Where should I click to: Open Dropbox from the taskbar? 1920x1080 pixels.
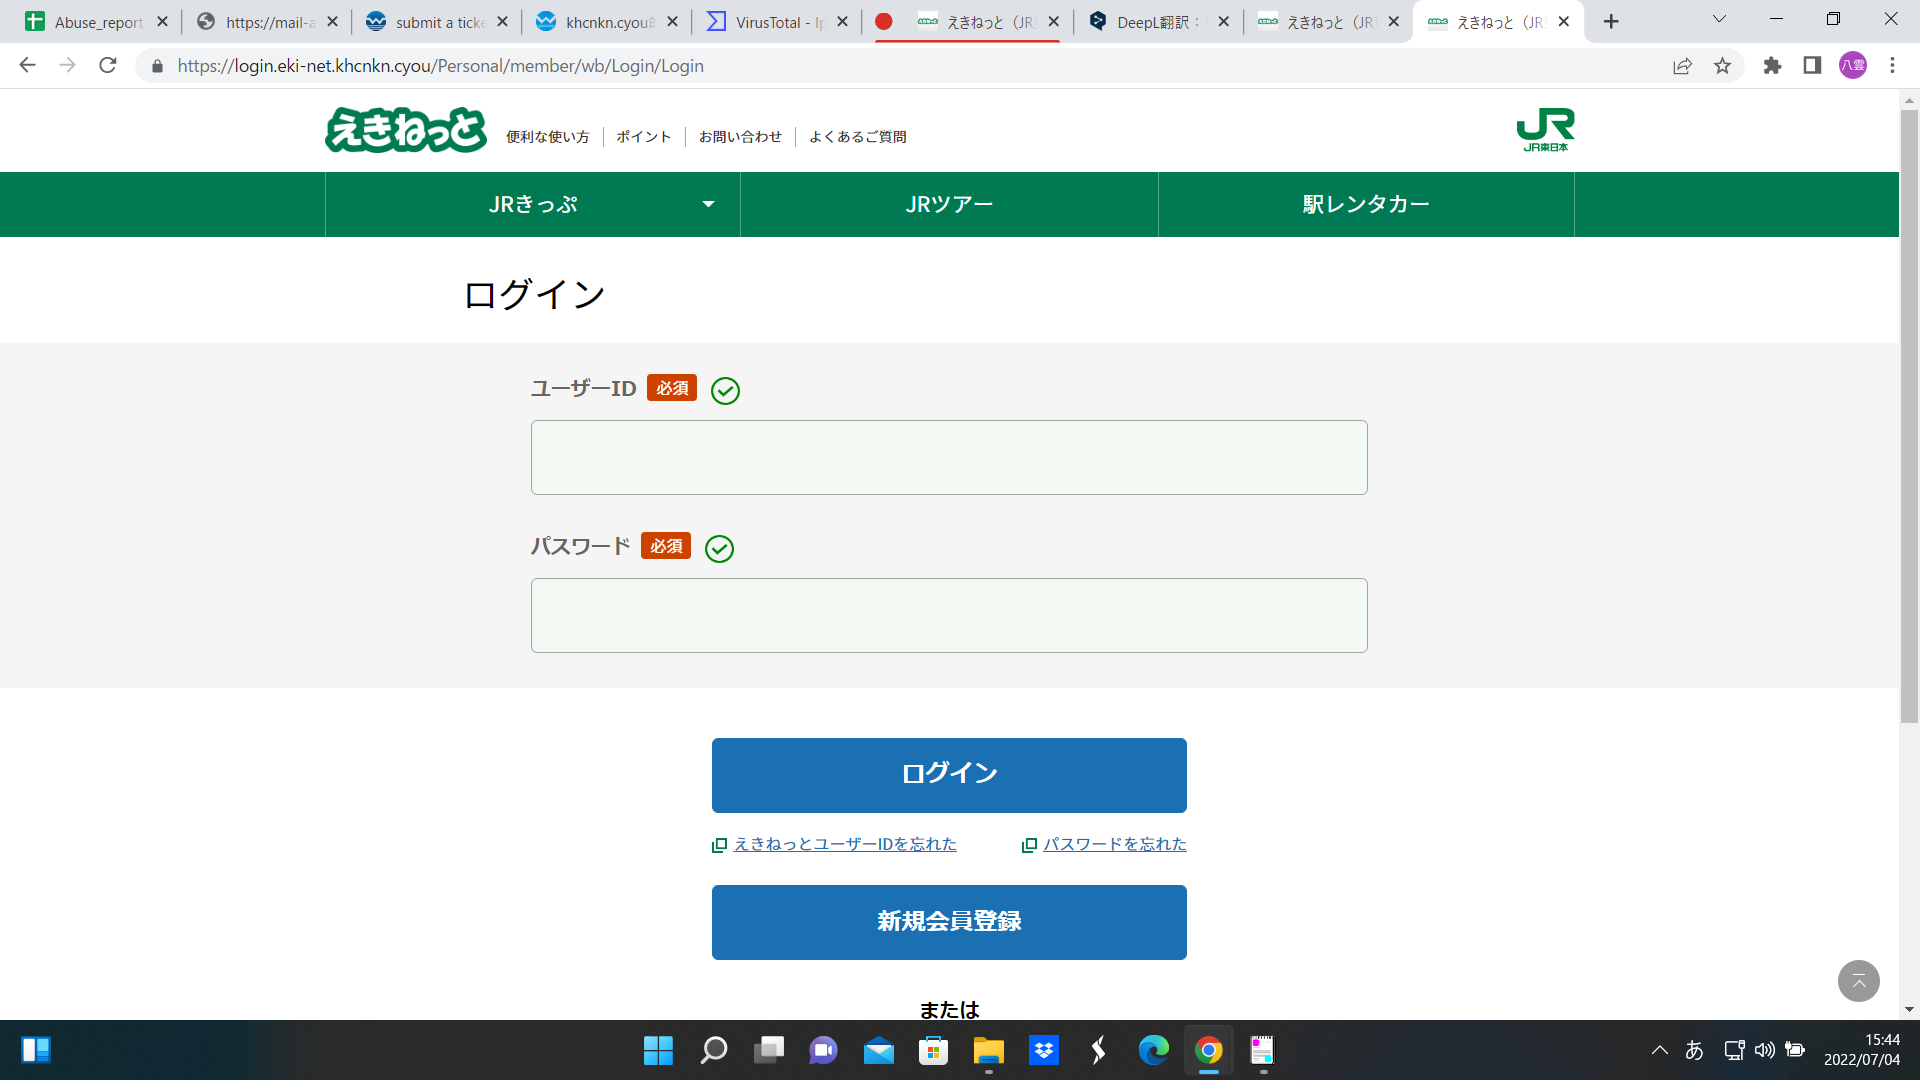pos(1044,1050)
